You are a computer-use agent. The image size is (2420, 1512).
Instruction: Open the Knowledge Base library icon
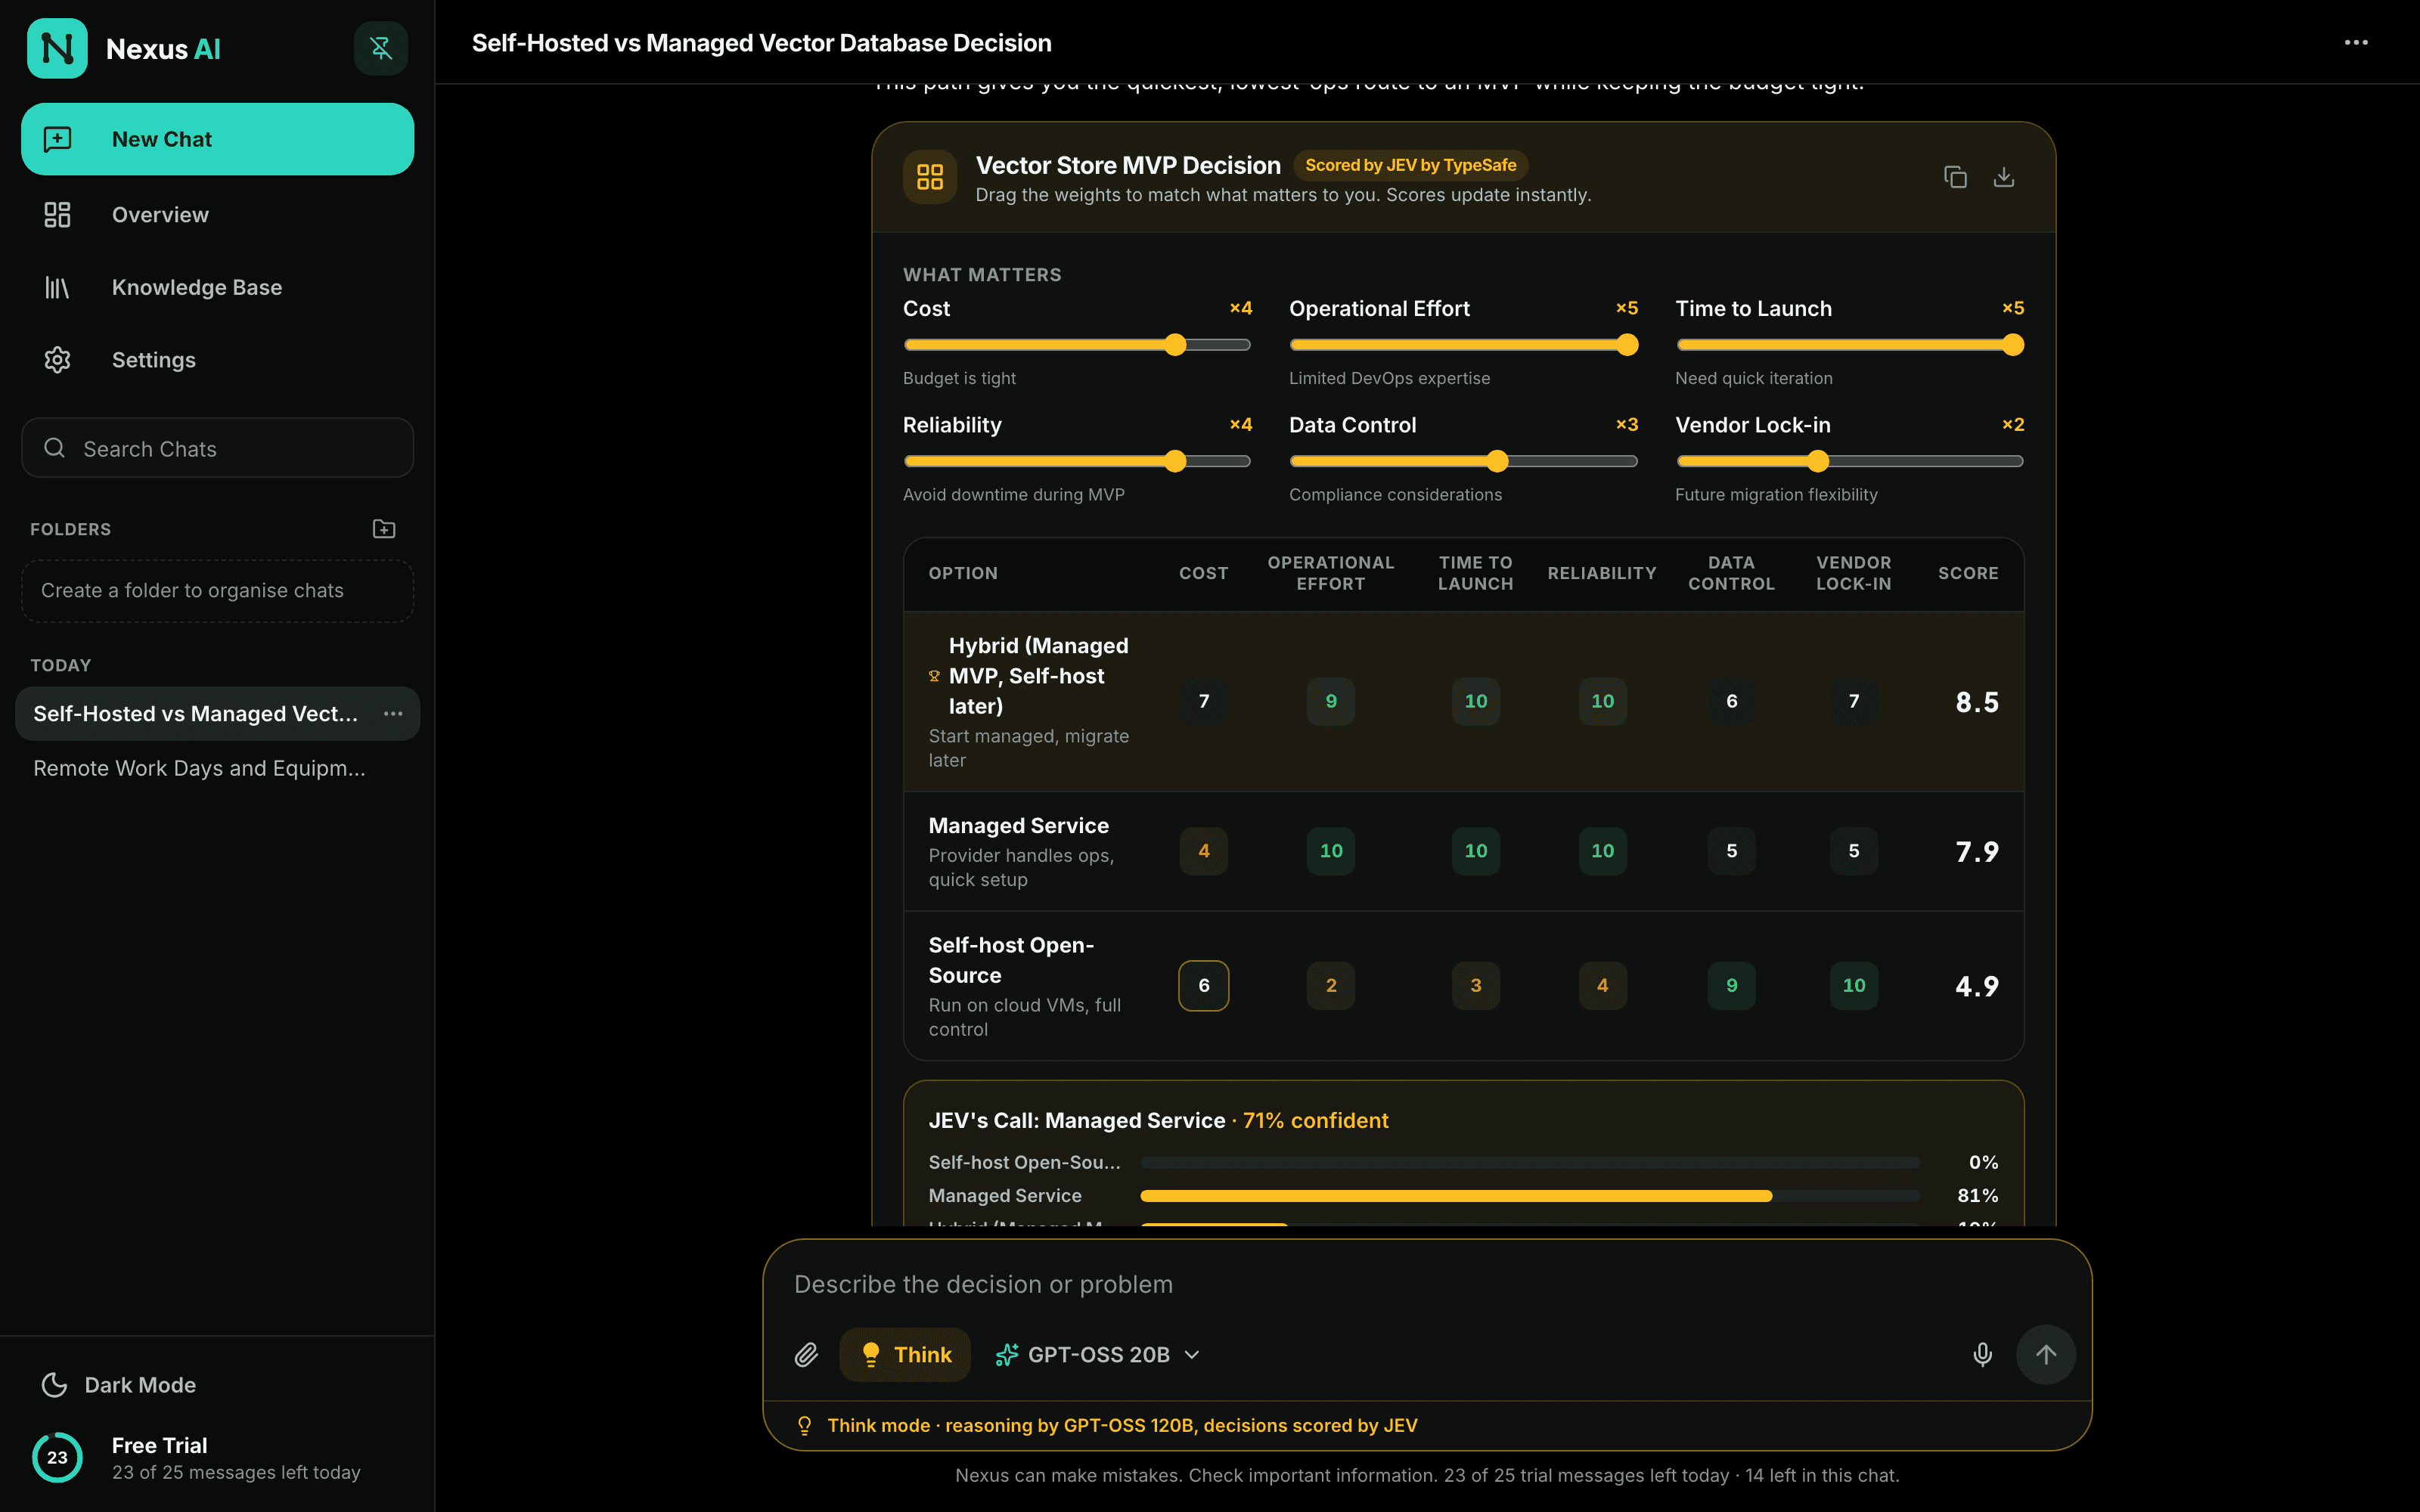[57, 287]
